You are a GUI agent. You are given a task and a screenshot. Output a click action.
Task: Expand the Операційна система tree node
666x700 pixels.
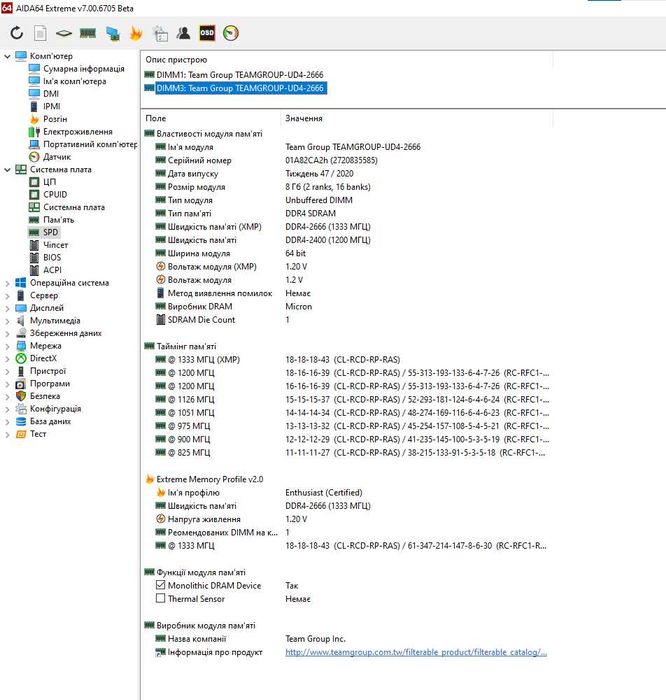pyautogui.click(x=7, y=283)
